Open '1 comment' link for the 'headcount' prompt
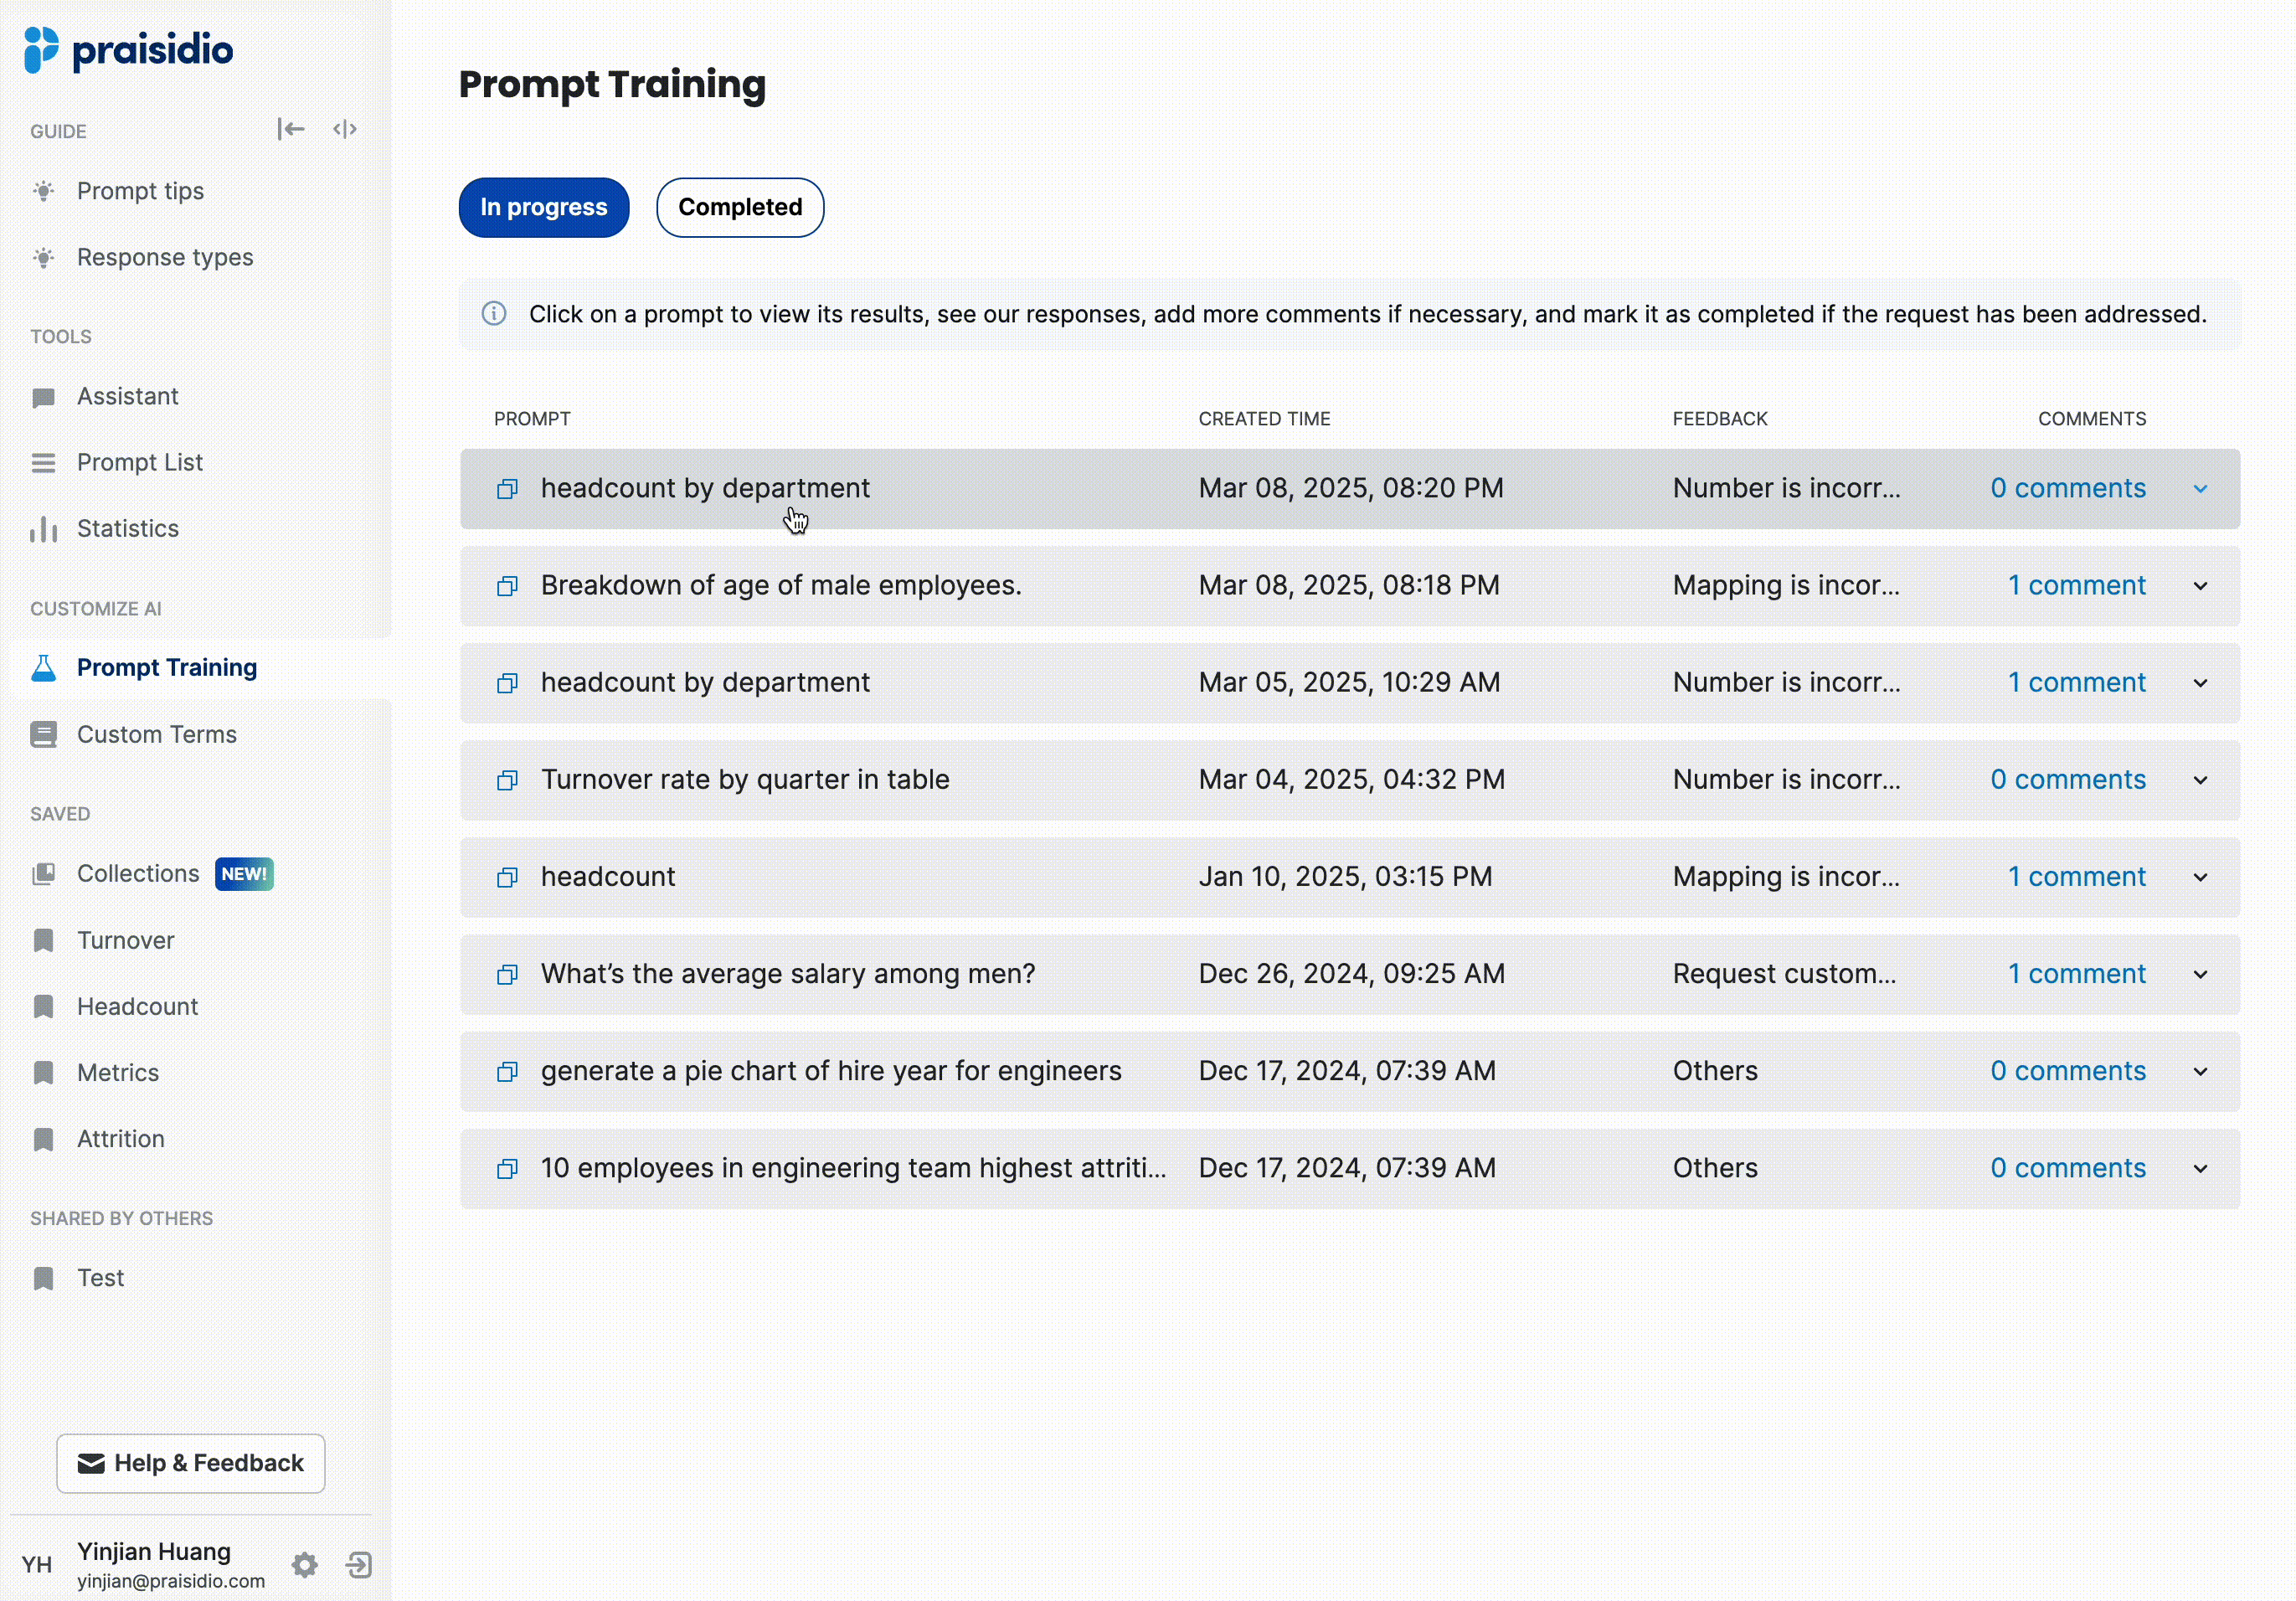The width and height of the screenshot is (2296, 1601). pos(2076,877)
